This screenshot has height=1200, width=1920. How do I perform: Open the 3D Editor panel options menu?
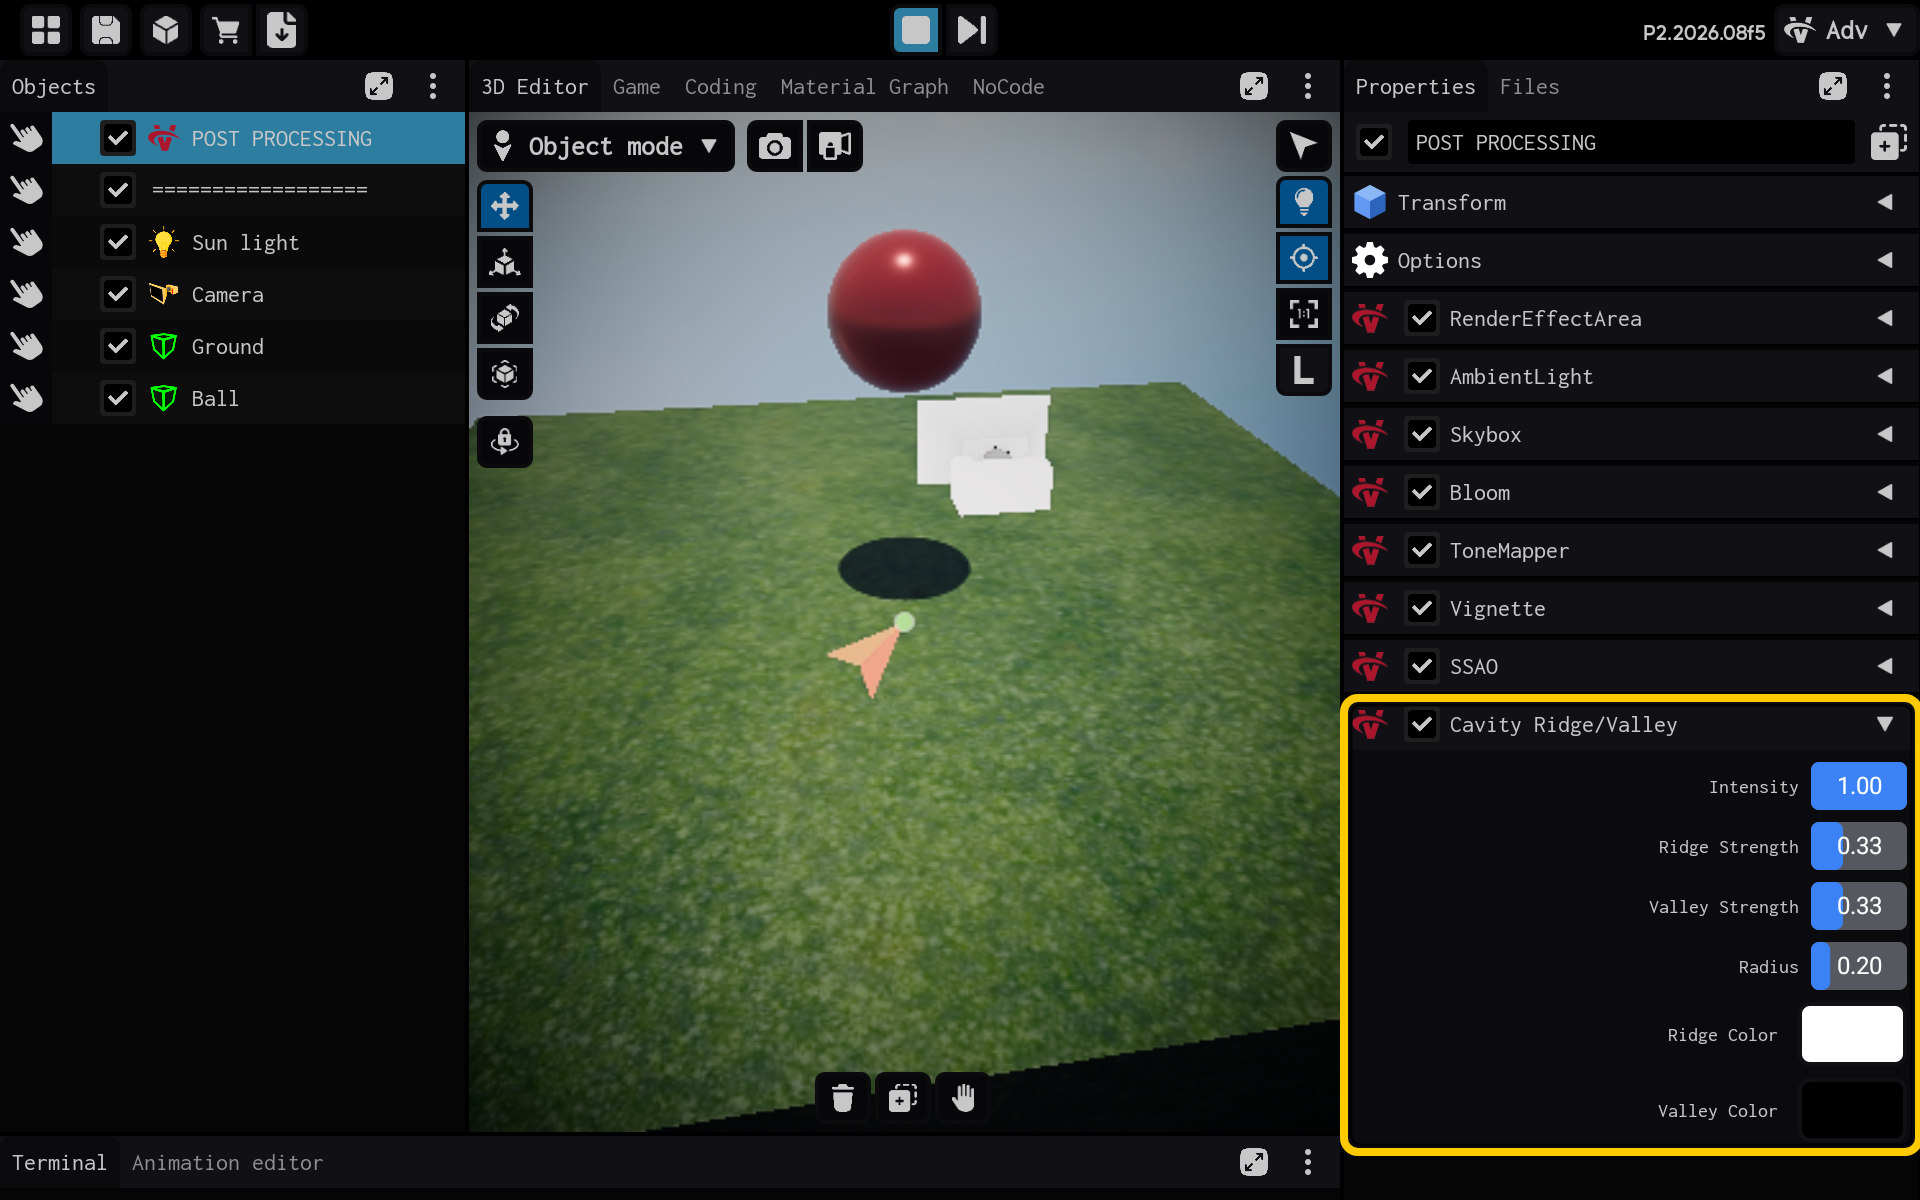click(1308, 86)
